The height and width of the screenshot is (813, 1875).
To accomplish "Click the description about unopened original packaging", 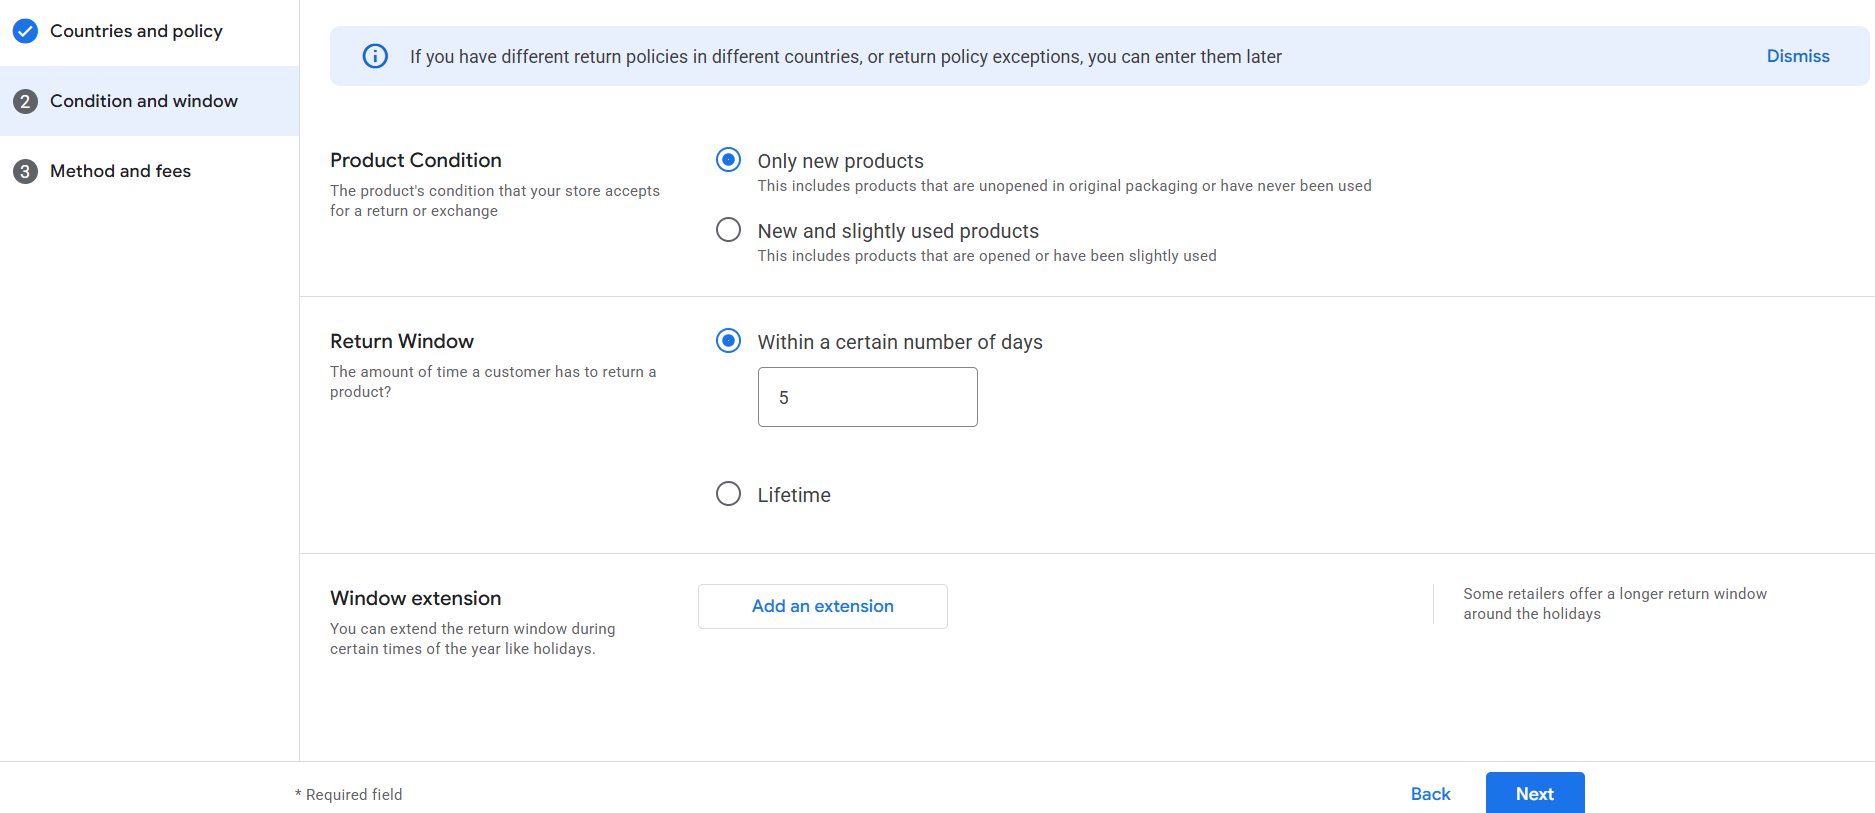I will (x=1065, y=186).
